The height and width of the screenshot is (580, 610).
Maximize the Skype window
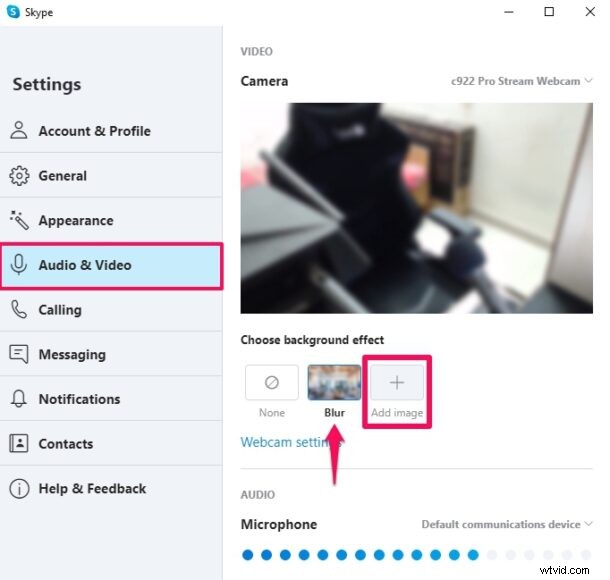pos(549,12)
